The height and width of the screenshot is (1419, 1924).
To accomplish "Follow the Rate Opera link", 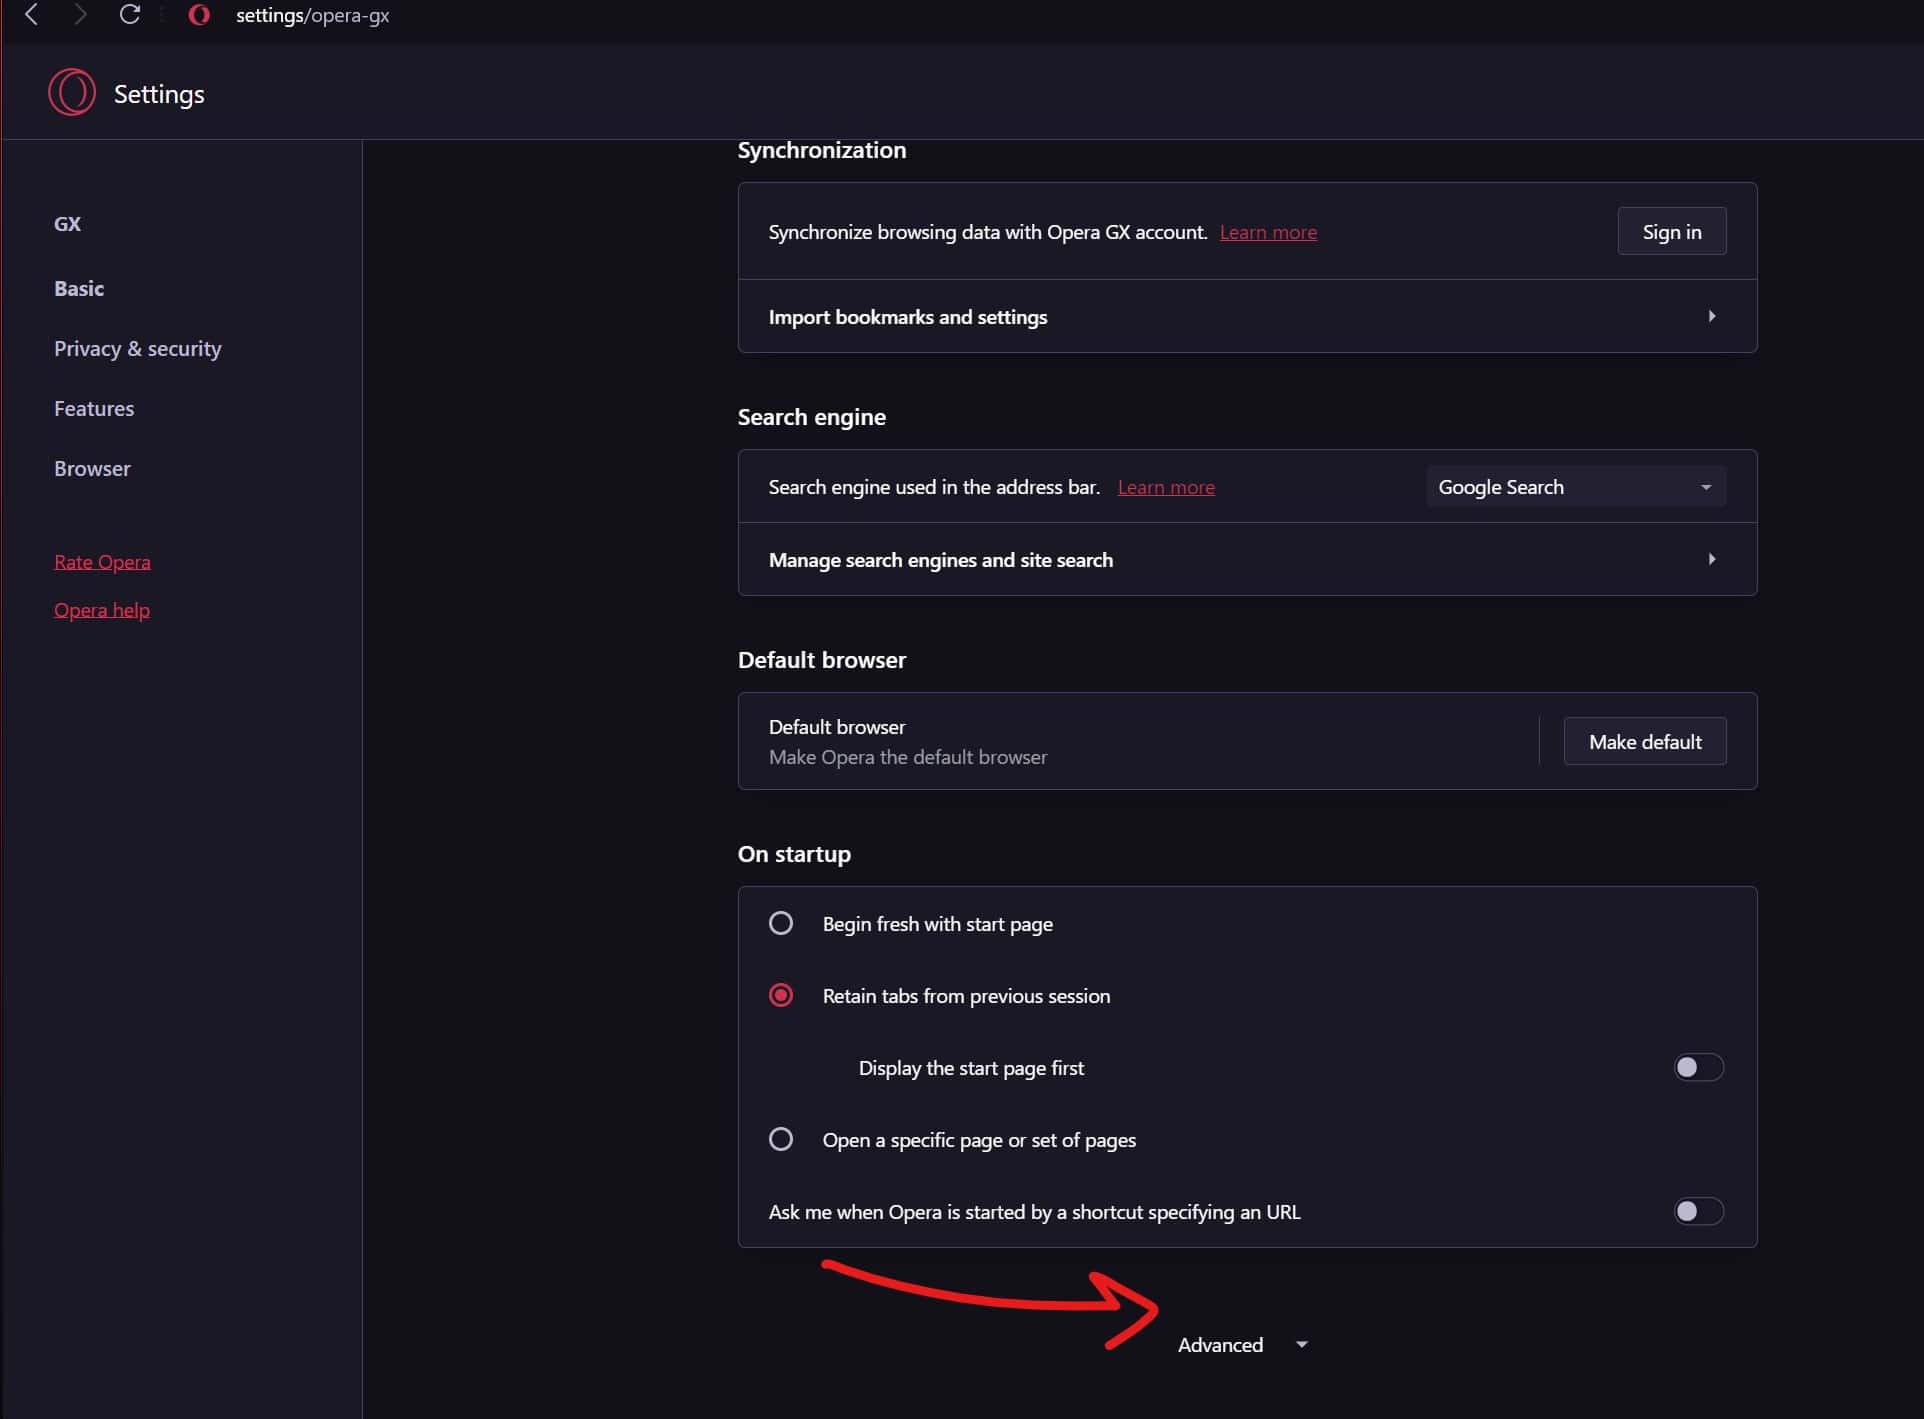I will 102,562.
